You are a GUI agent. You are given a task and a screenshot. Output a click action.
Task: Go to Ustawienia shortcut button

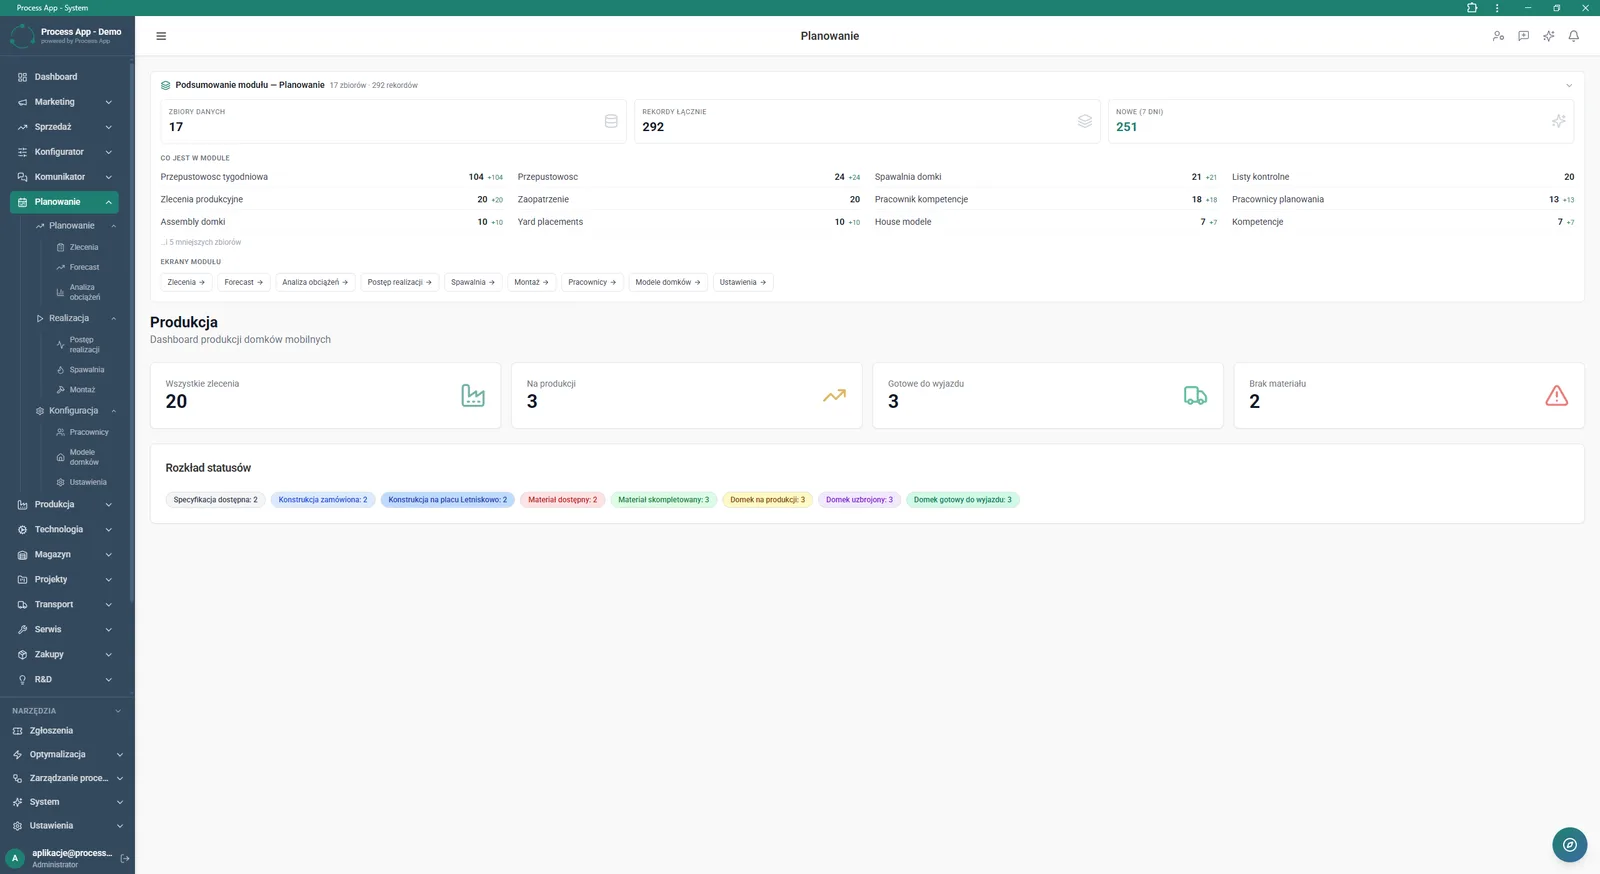point(743,282)
